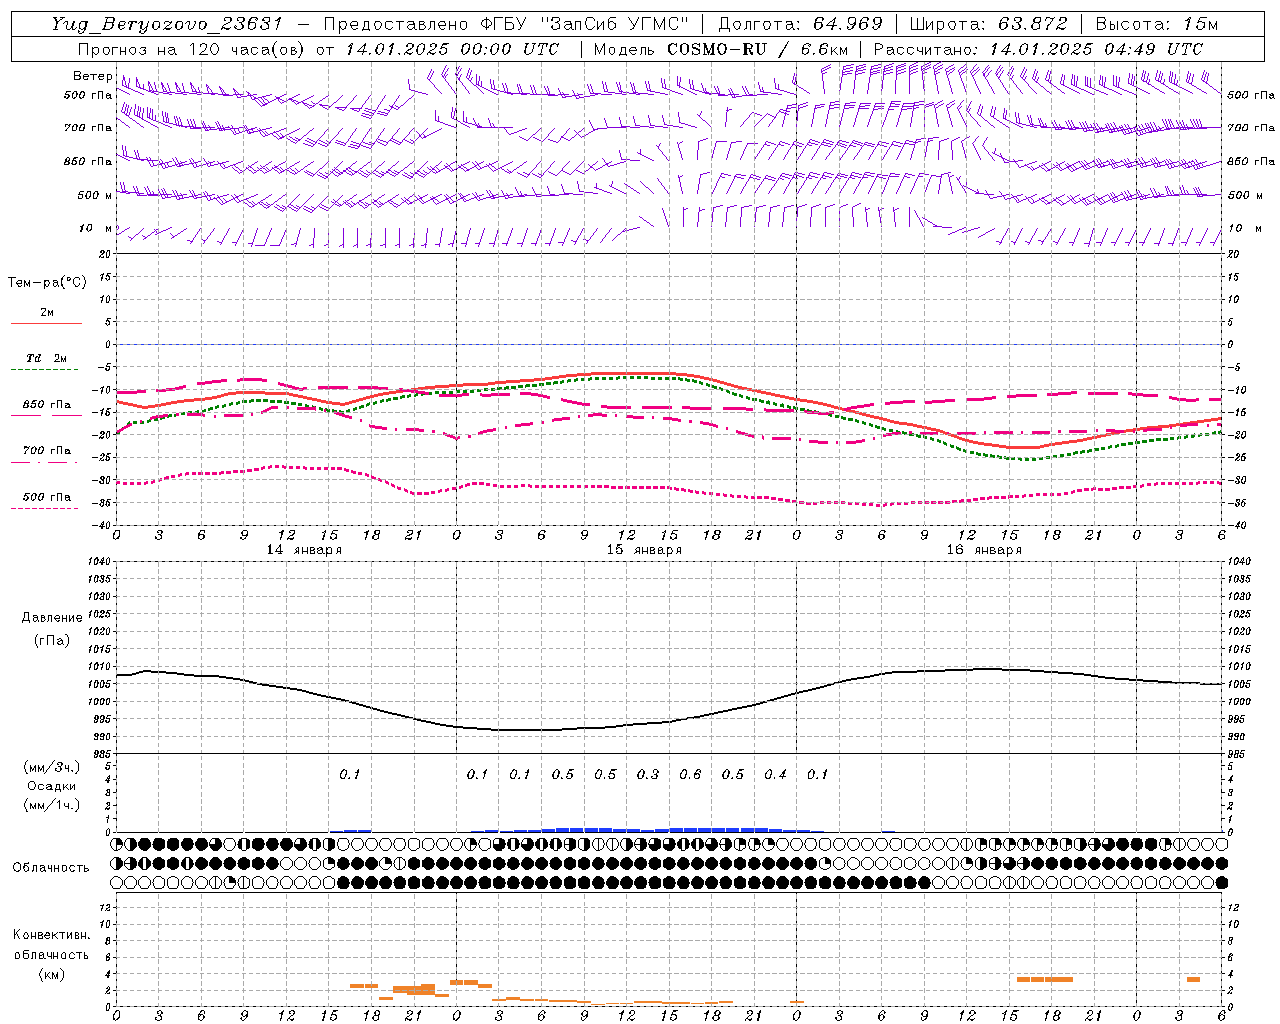Click the Осадки precipitation label
The height and width of the screenshot is (1024, 1280).
point(51,786)
